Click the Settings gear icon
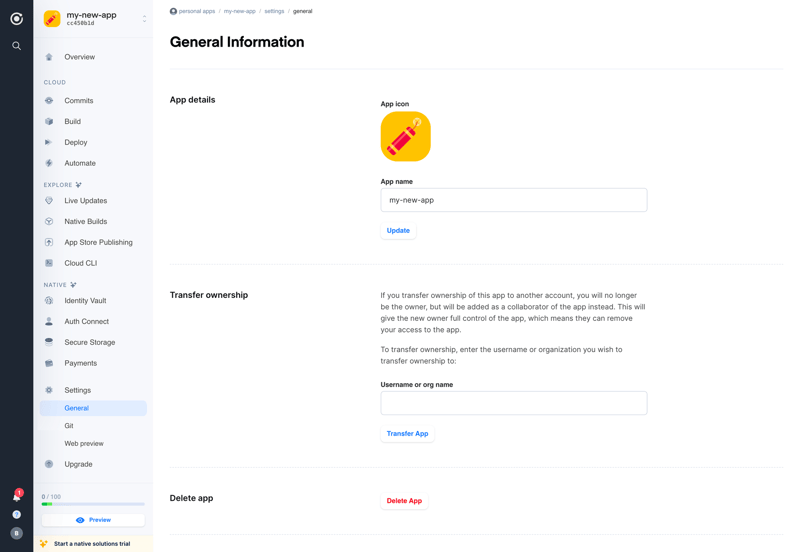 49,390
